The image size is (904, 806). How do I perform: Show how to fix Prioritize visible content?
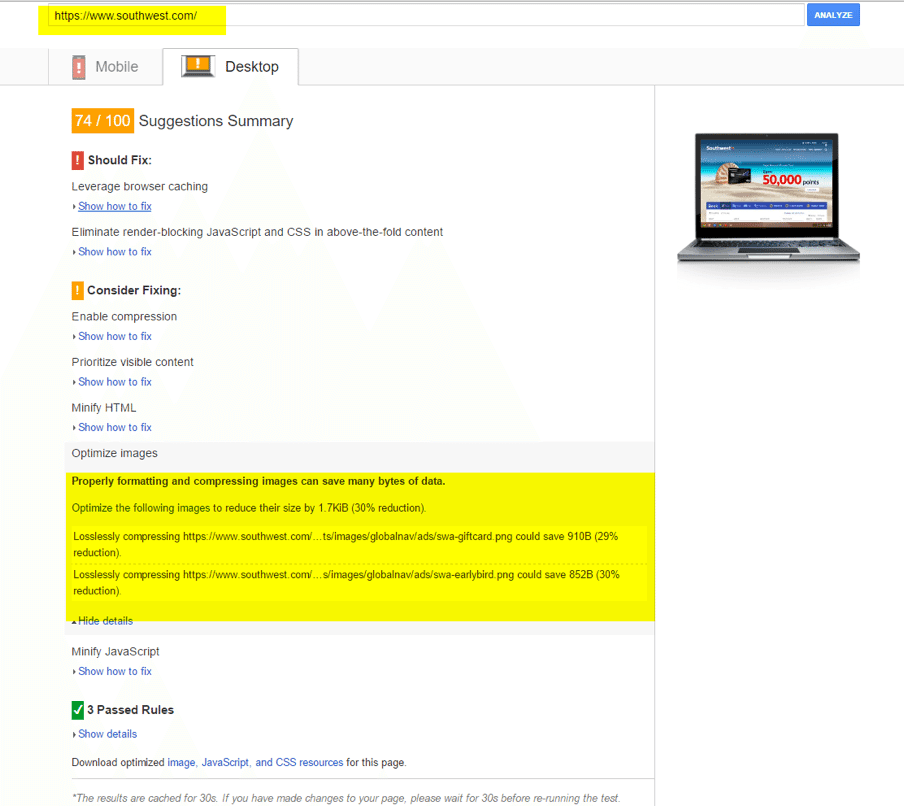[114, 382]
